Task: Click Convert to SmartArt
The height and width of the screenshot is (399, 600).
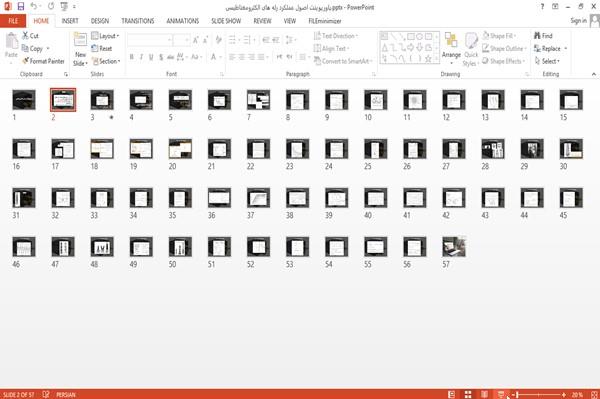Action: pos(342,61)
